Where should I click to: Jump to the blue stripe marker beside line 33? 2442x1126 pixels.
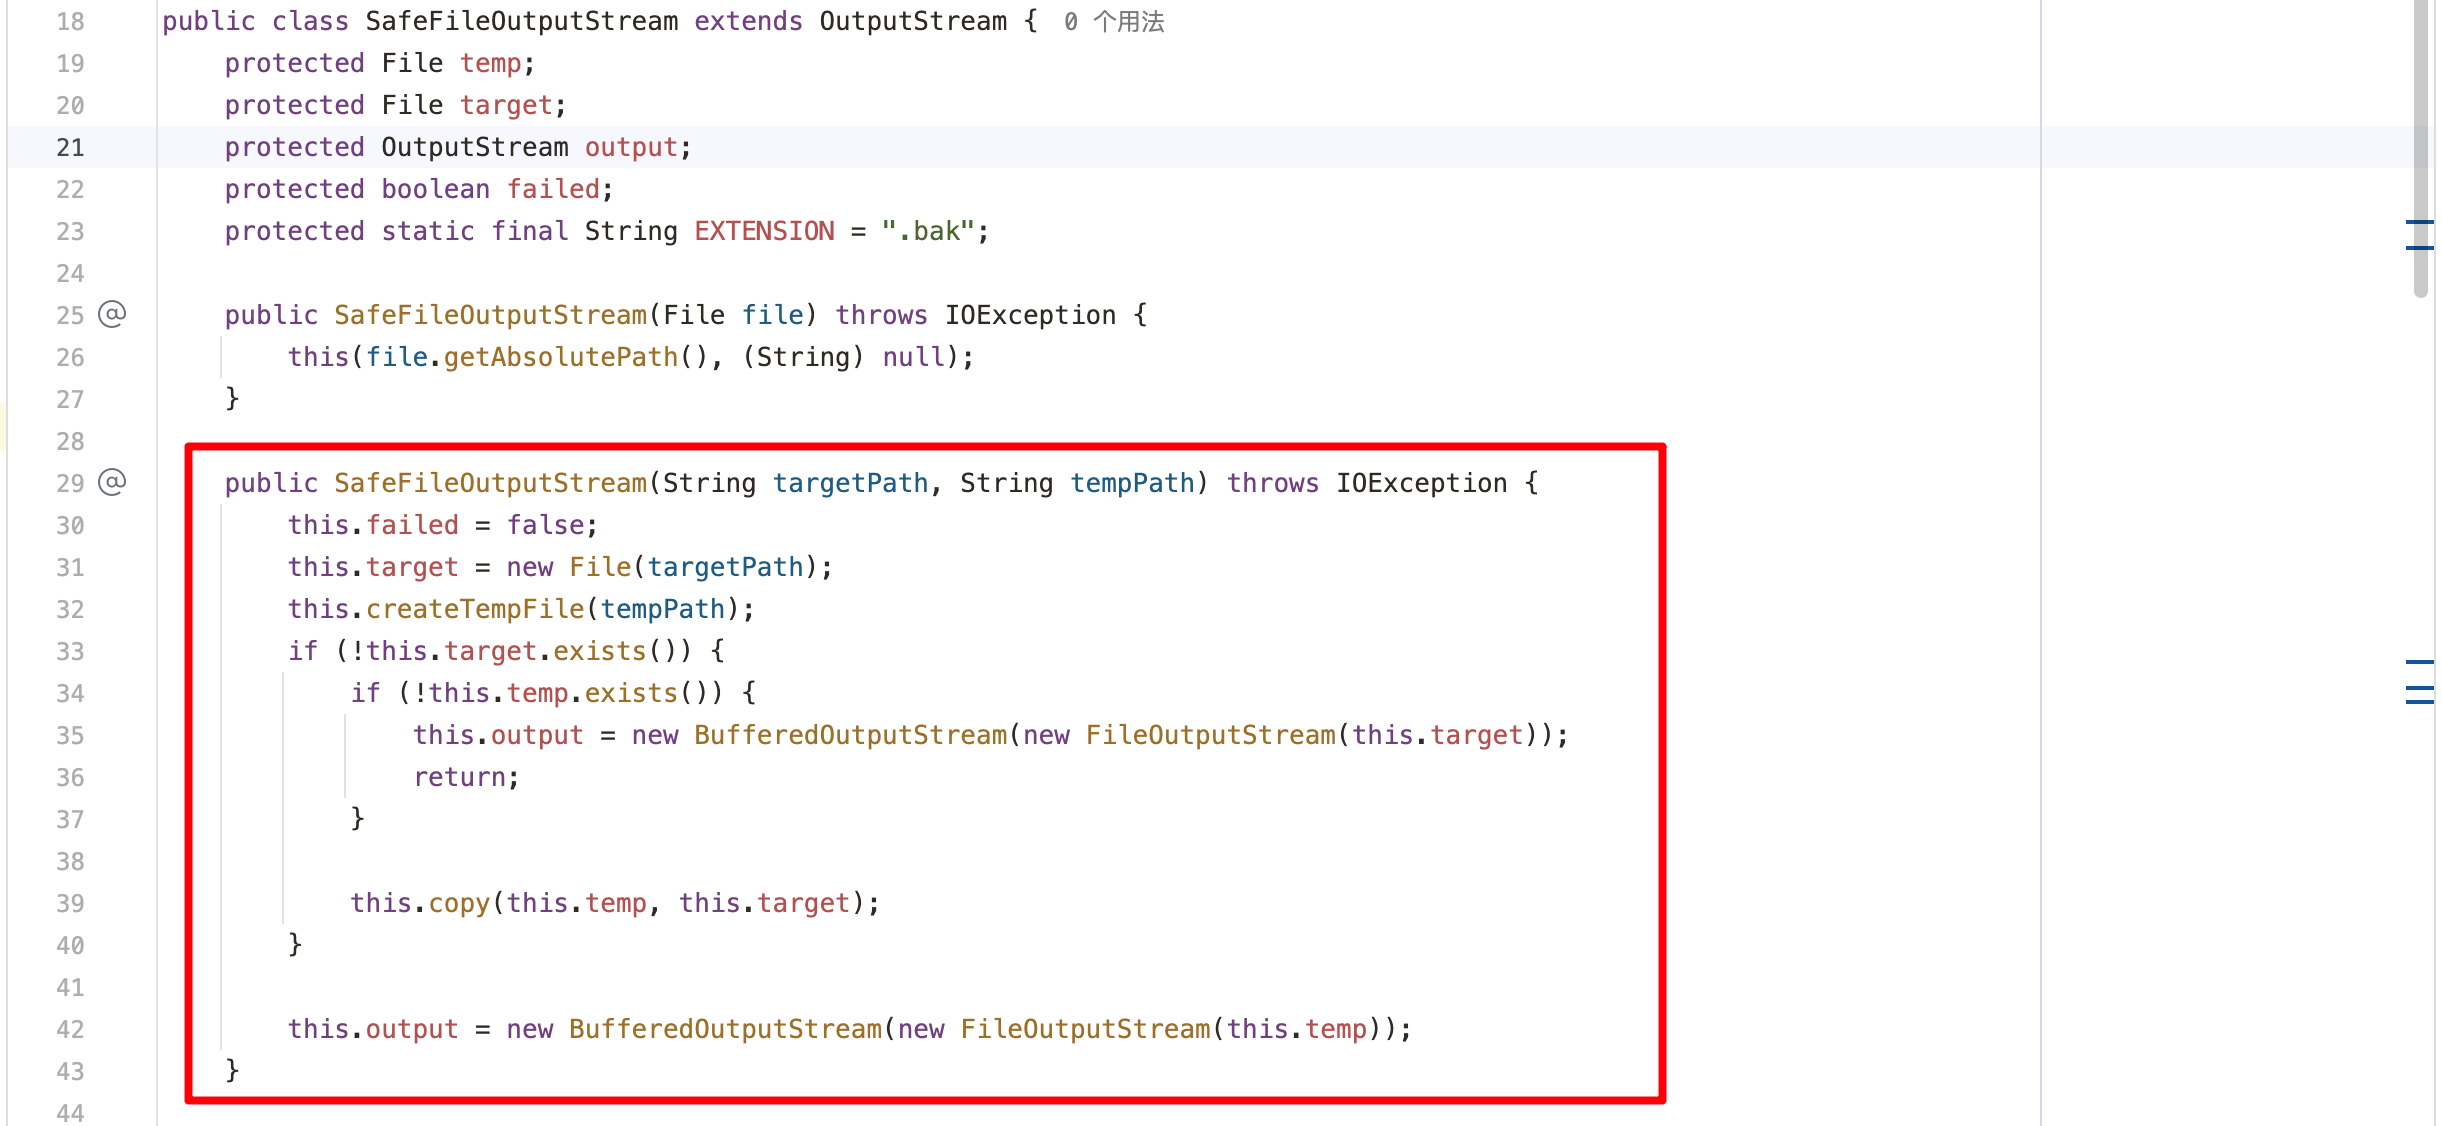click(2419, 662)
